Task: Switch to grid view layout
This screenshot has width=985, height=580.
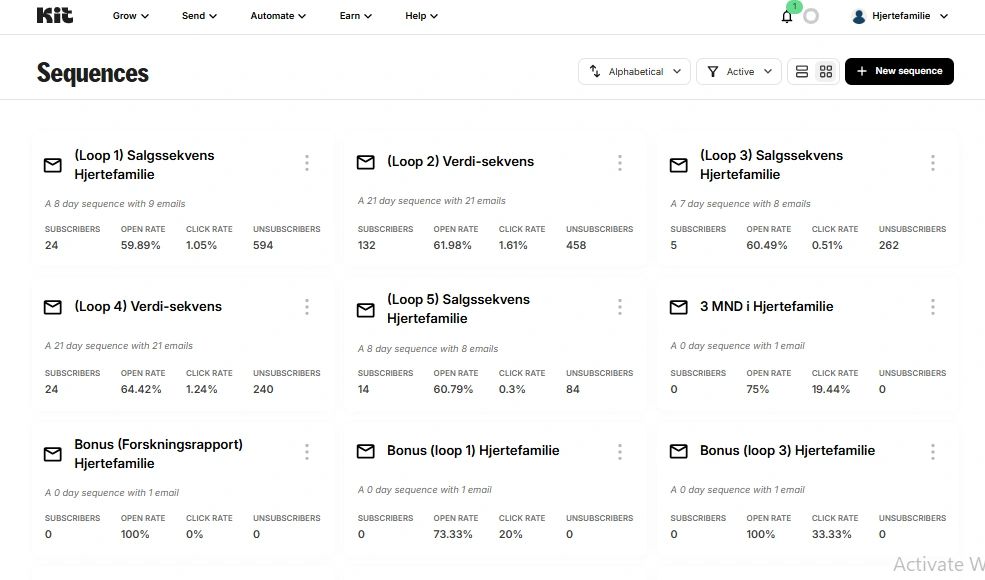Action: click(x=826, y=72)
